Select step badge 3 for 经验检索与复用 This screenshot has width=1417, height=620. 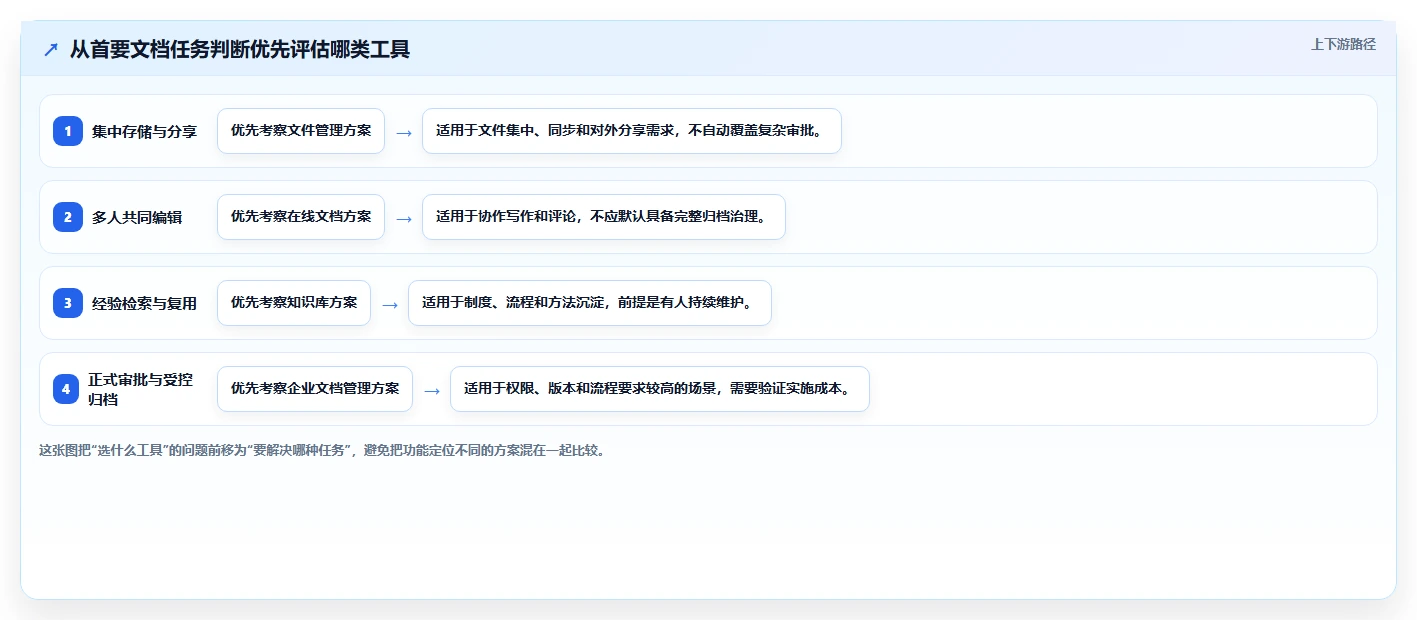pyautogui.click(x=68, y=303)
